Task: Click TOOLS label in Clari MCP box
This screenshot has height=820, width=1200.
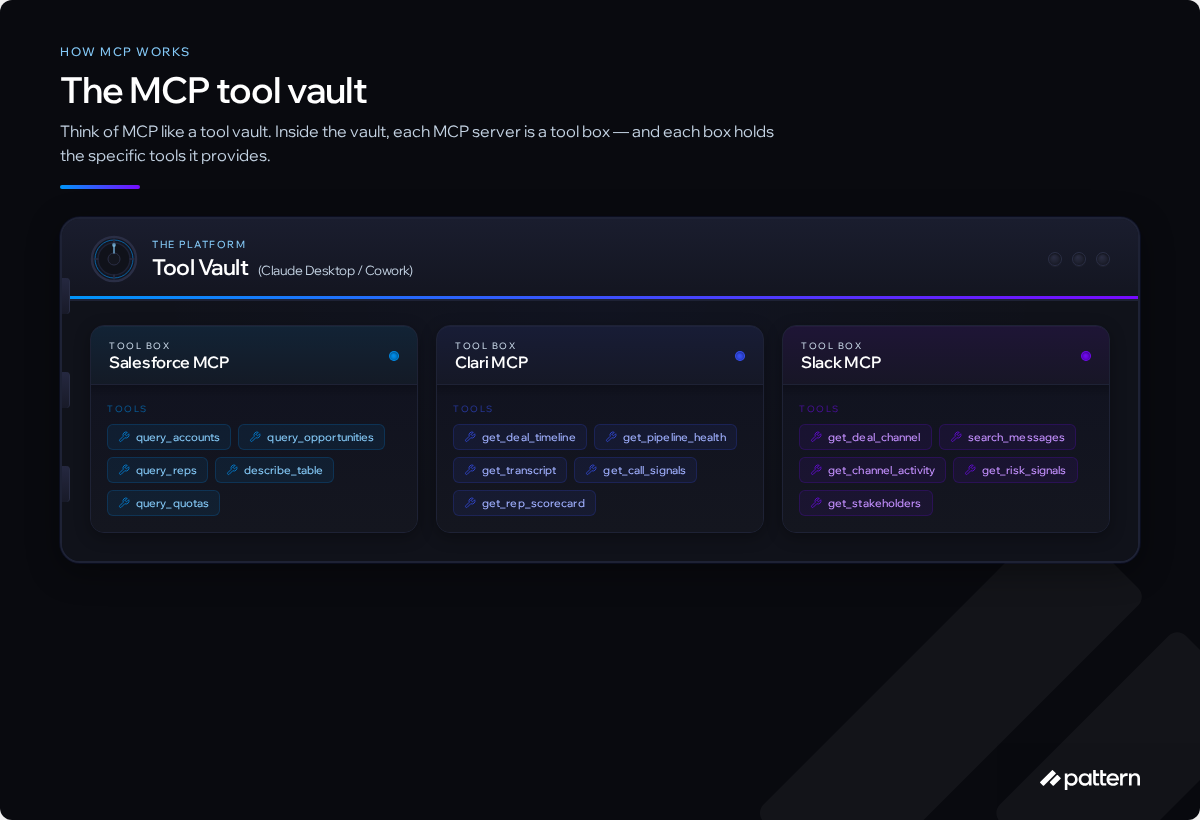Action: 473,408
